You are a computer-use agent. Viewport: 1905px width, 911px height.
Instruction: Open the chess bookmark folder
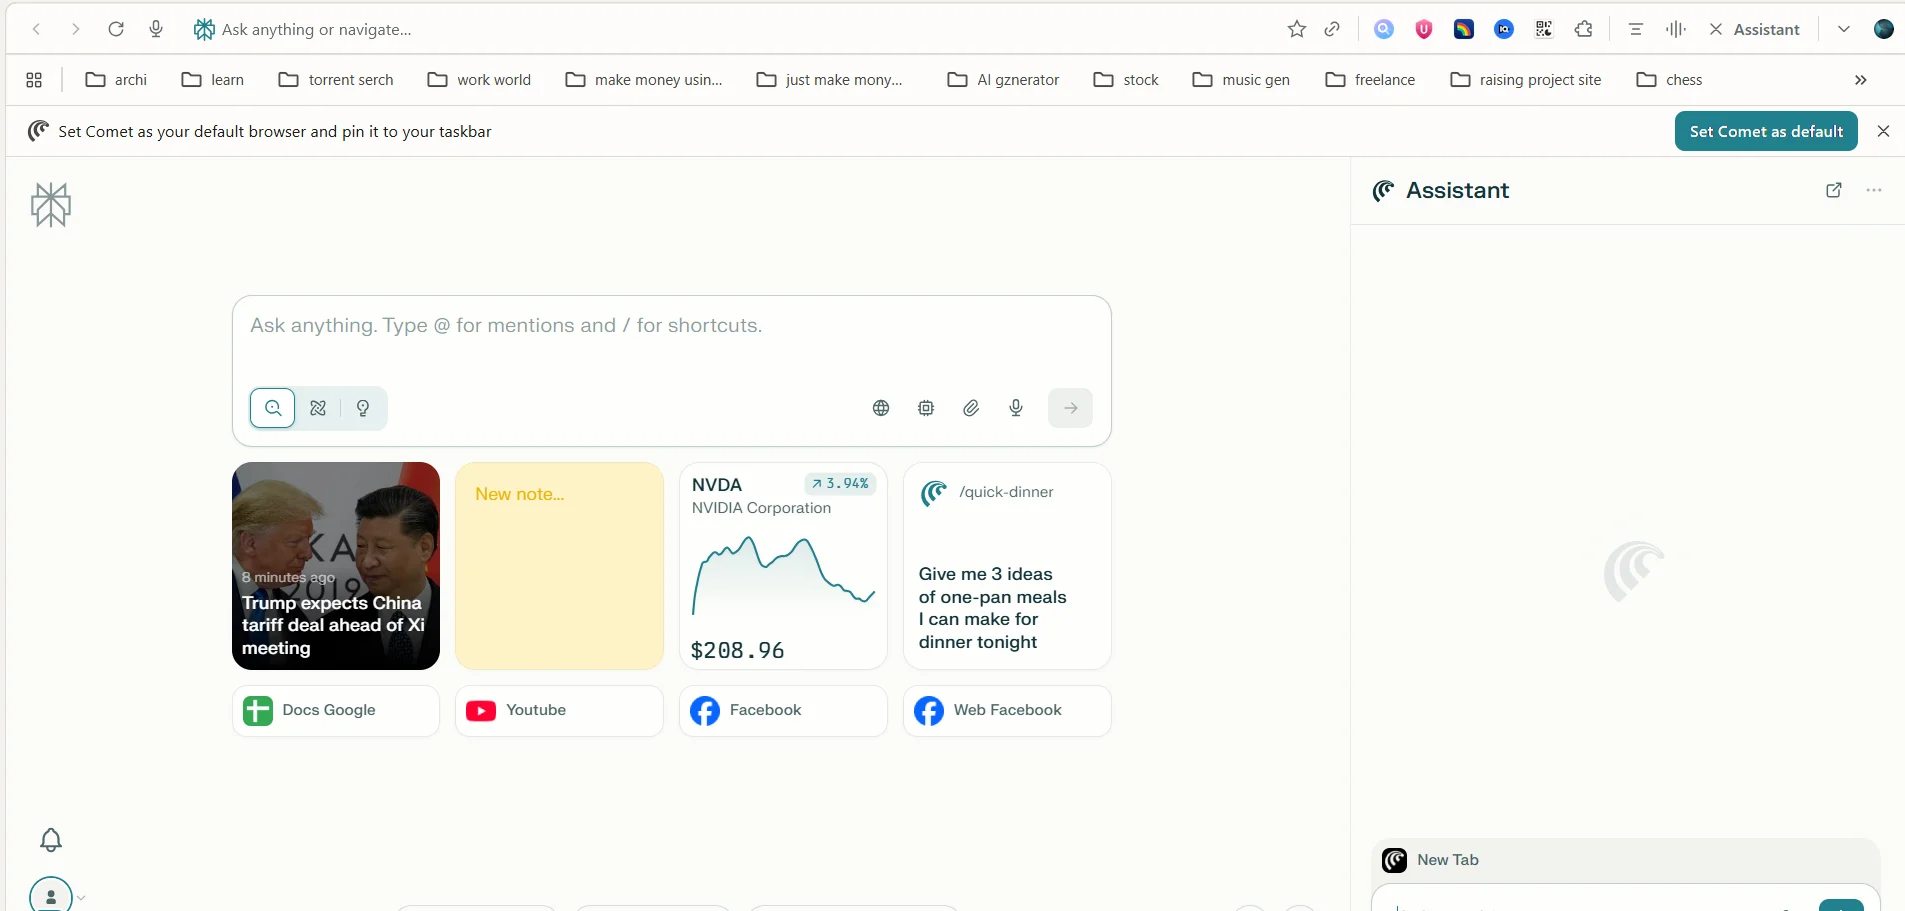coord(1669,80)
